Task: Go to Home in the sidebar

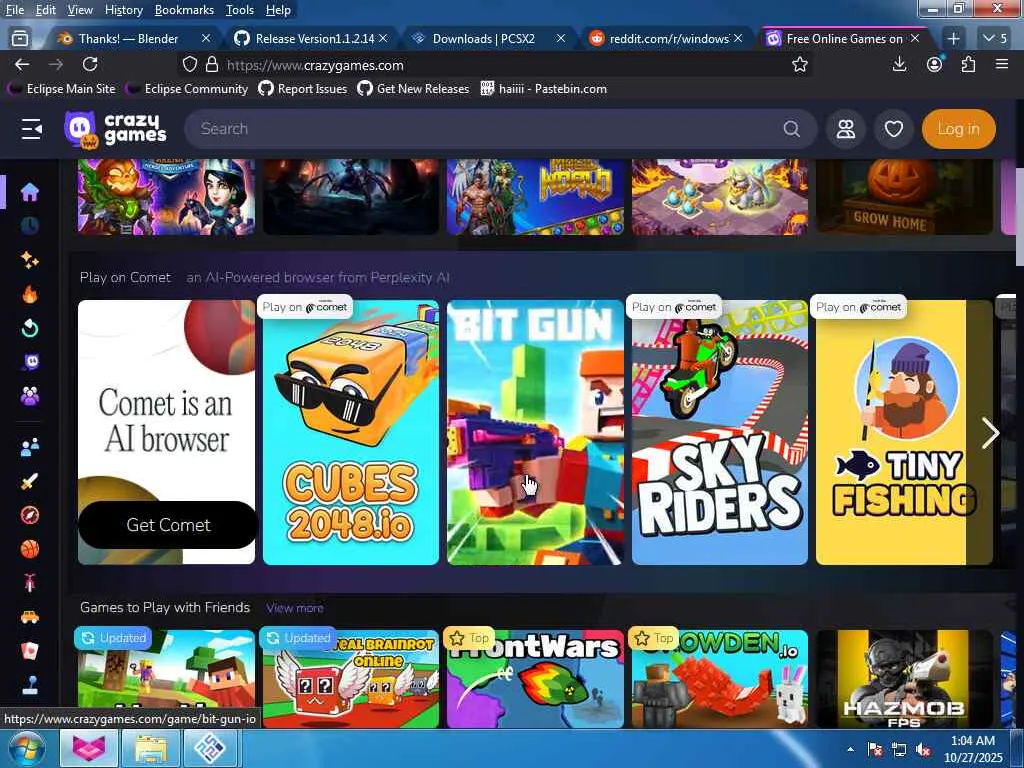Action: coord(29,192)
